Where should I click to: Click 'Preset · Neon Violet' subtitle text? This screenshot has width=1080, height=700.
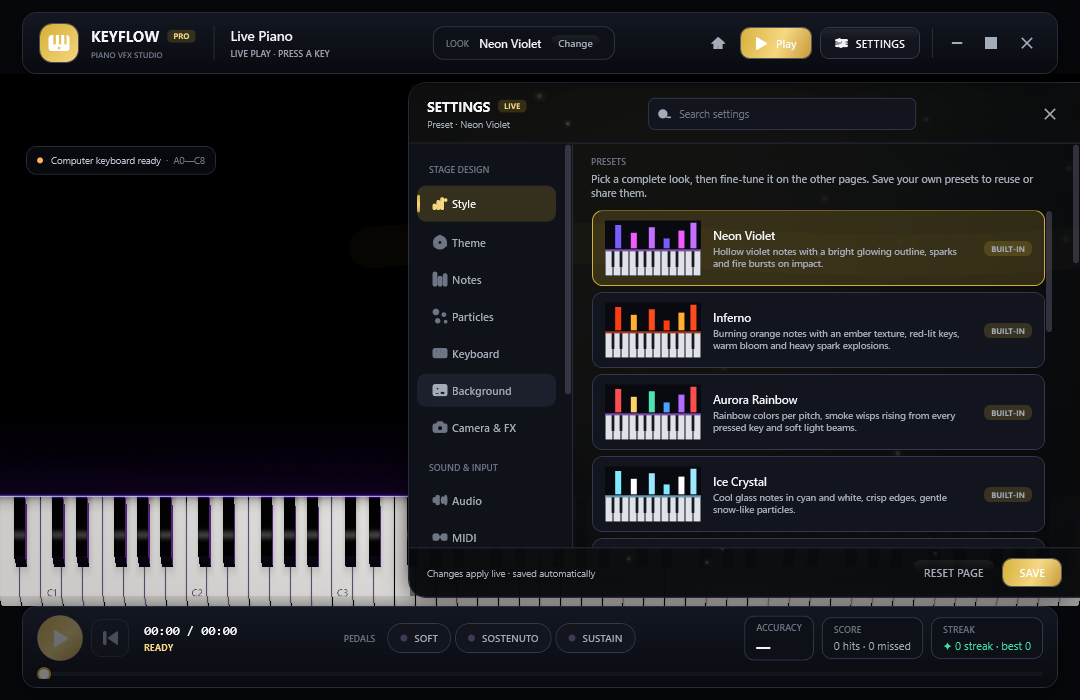click(x=468, y=125)
